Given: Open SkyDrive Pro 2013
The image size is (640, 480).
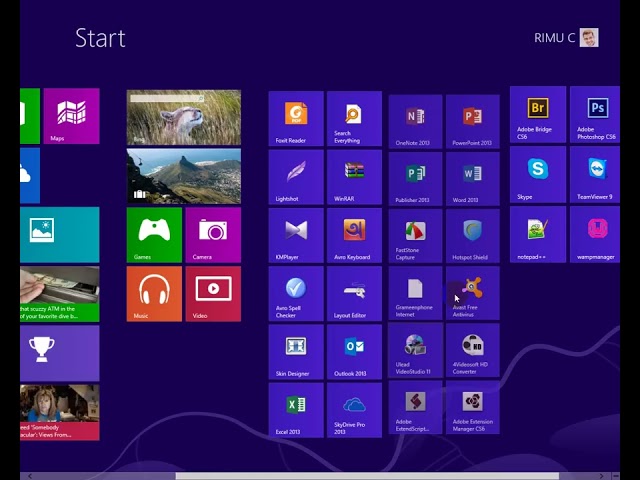Looking at the screenshot, I should click(x=354, y=411).
